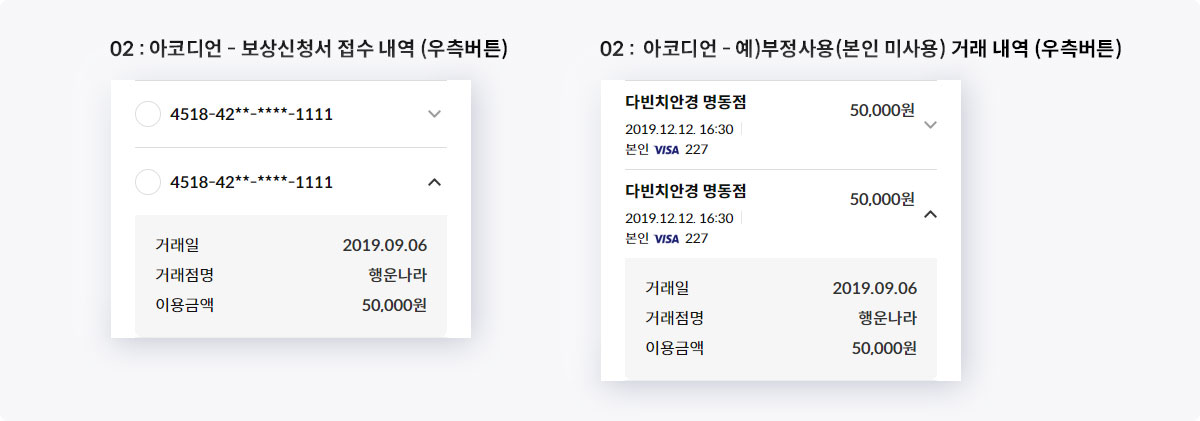Collapse the lower 다빈치안경 명동점 transaction chevron

(x=930, y=213)
